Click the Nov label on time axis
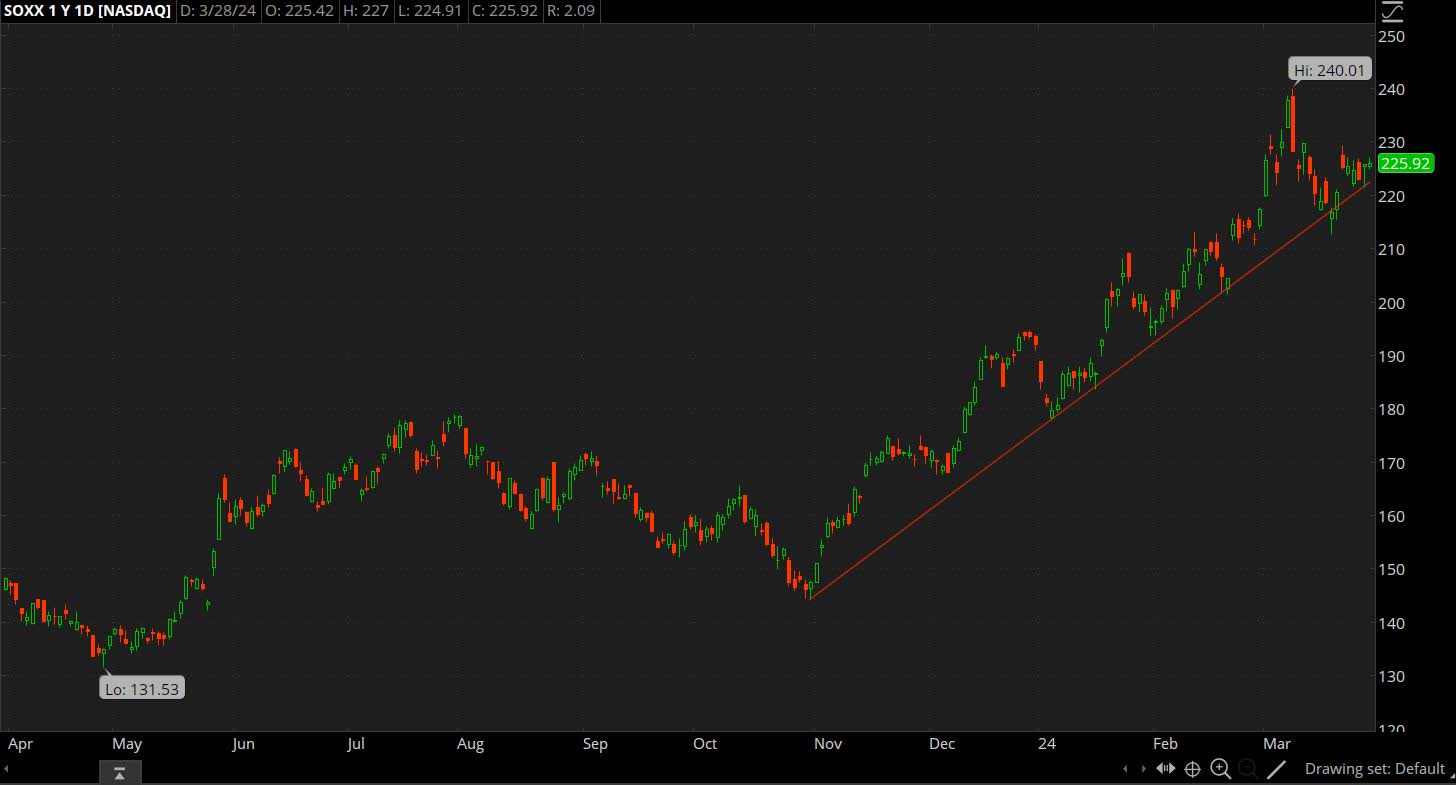The height and width of the screenshot is (785, 1456). 828,744
